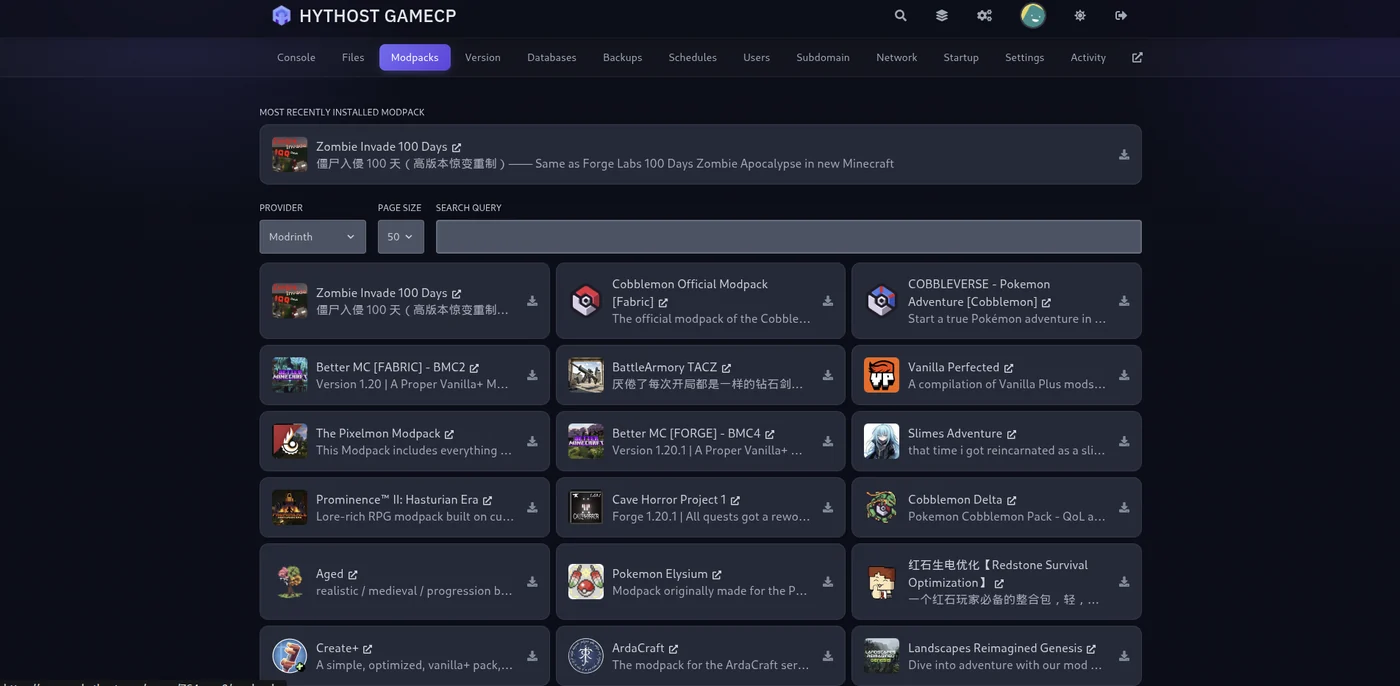The height and width of the screenshot is (686, 1400).
Task: Open ArdaCraft external link icon
Action: pyautogui.click(x=674, y=649)
